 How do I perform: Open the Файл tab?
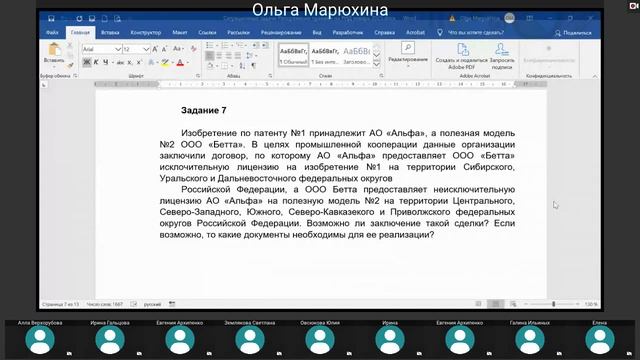(x=52, y=32)
